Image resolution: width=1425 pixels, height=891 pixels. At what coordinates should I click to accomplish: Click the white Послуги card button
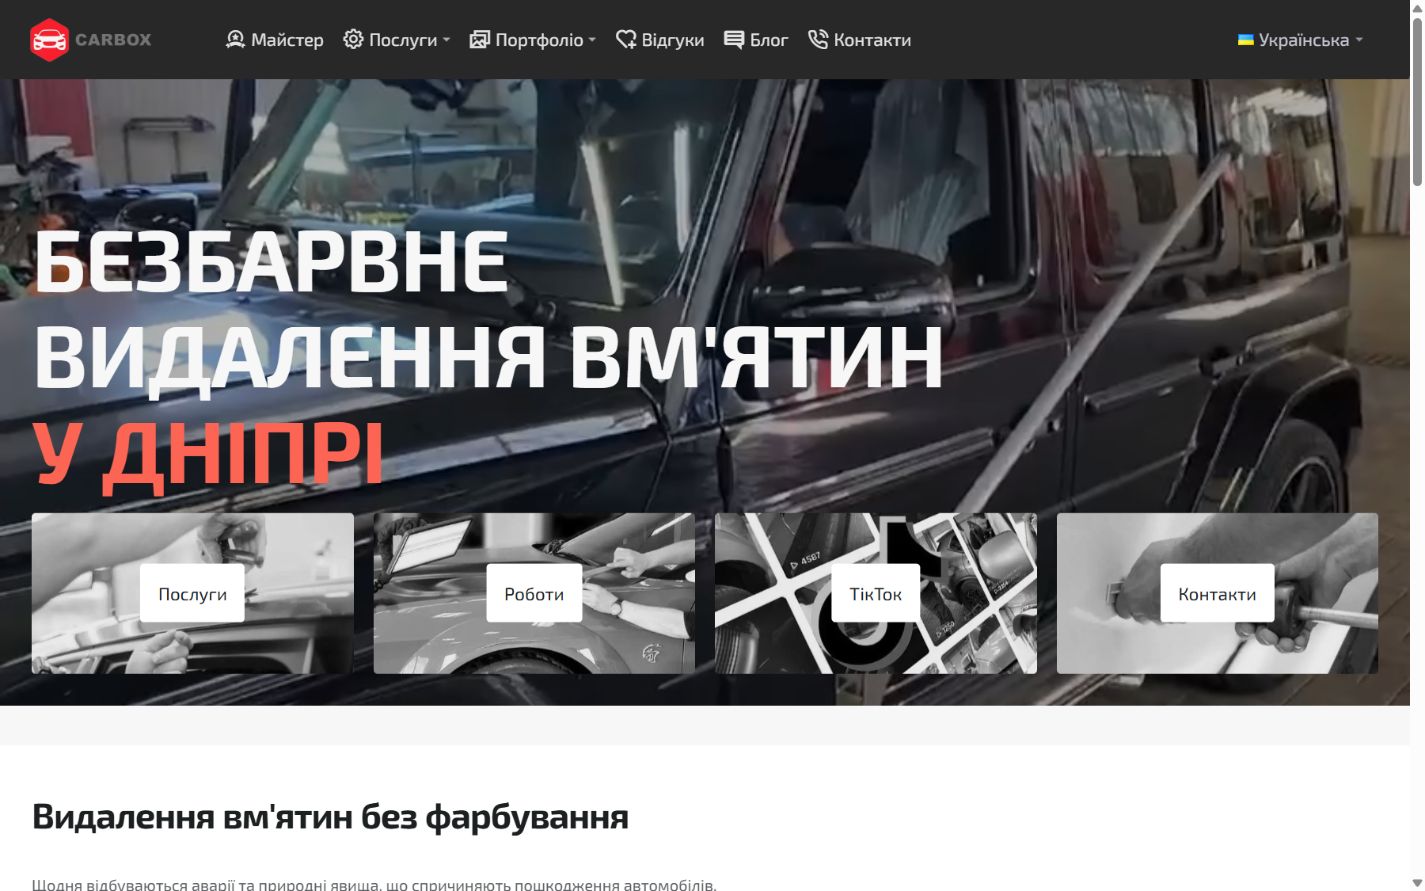(x=192, y=593)
